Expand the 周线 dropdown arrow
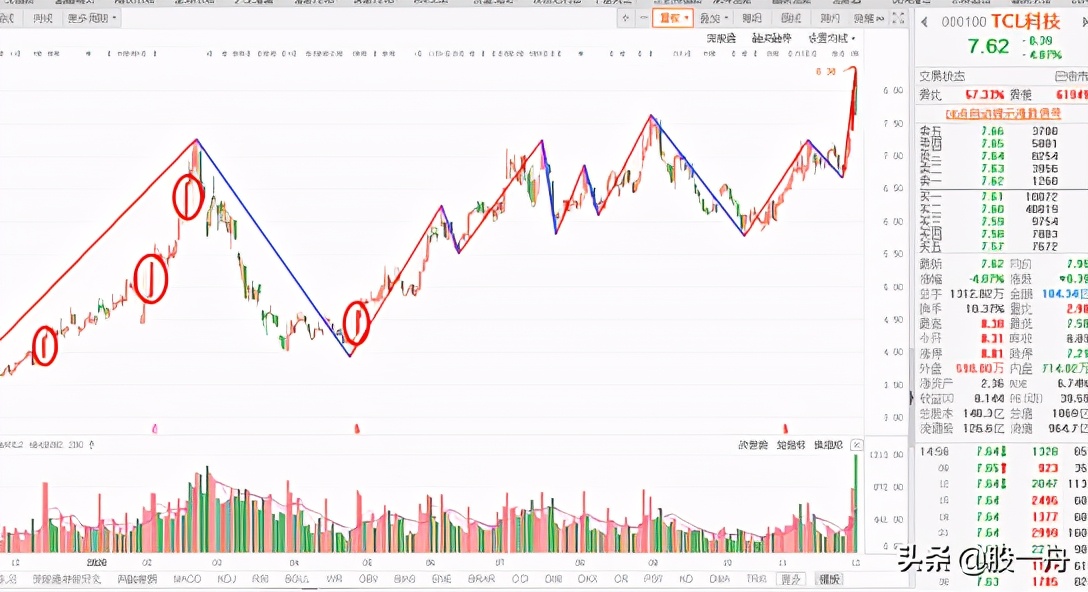The height and width of the screenshot is (592, 1088). click(115, 18)
